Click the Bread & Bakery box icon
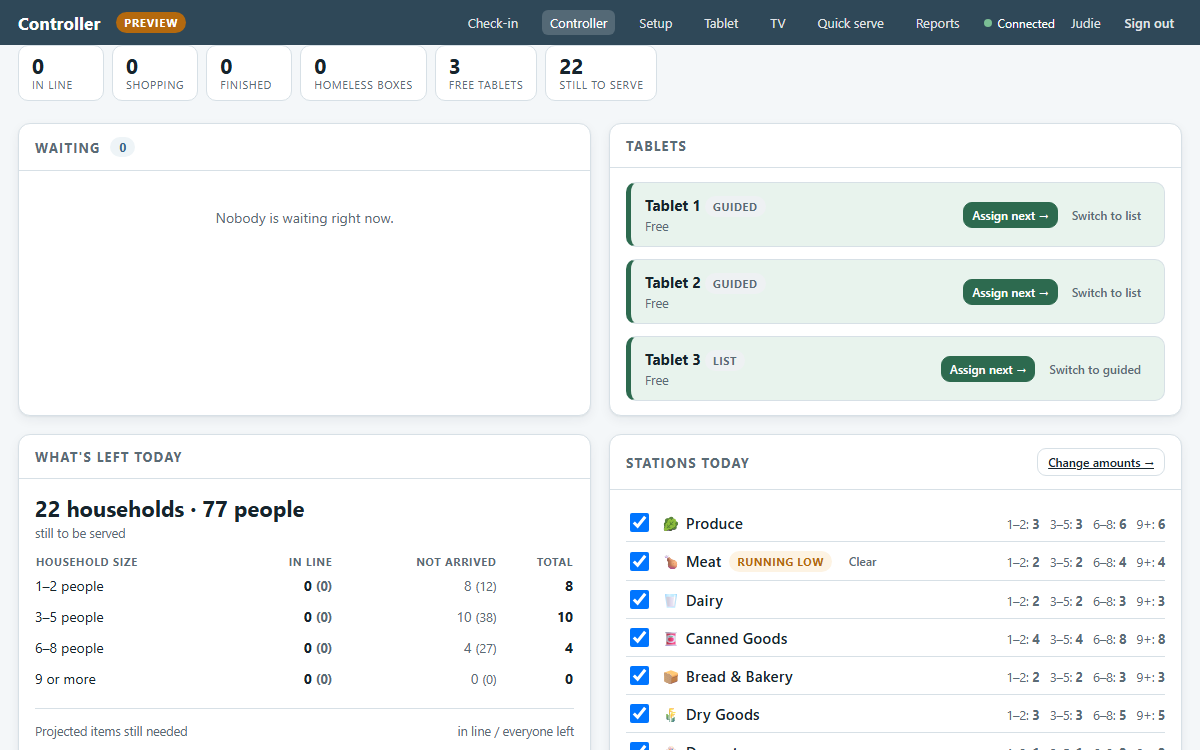Screen dimensions: 1200x750 (670, 677)
